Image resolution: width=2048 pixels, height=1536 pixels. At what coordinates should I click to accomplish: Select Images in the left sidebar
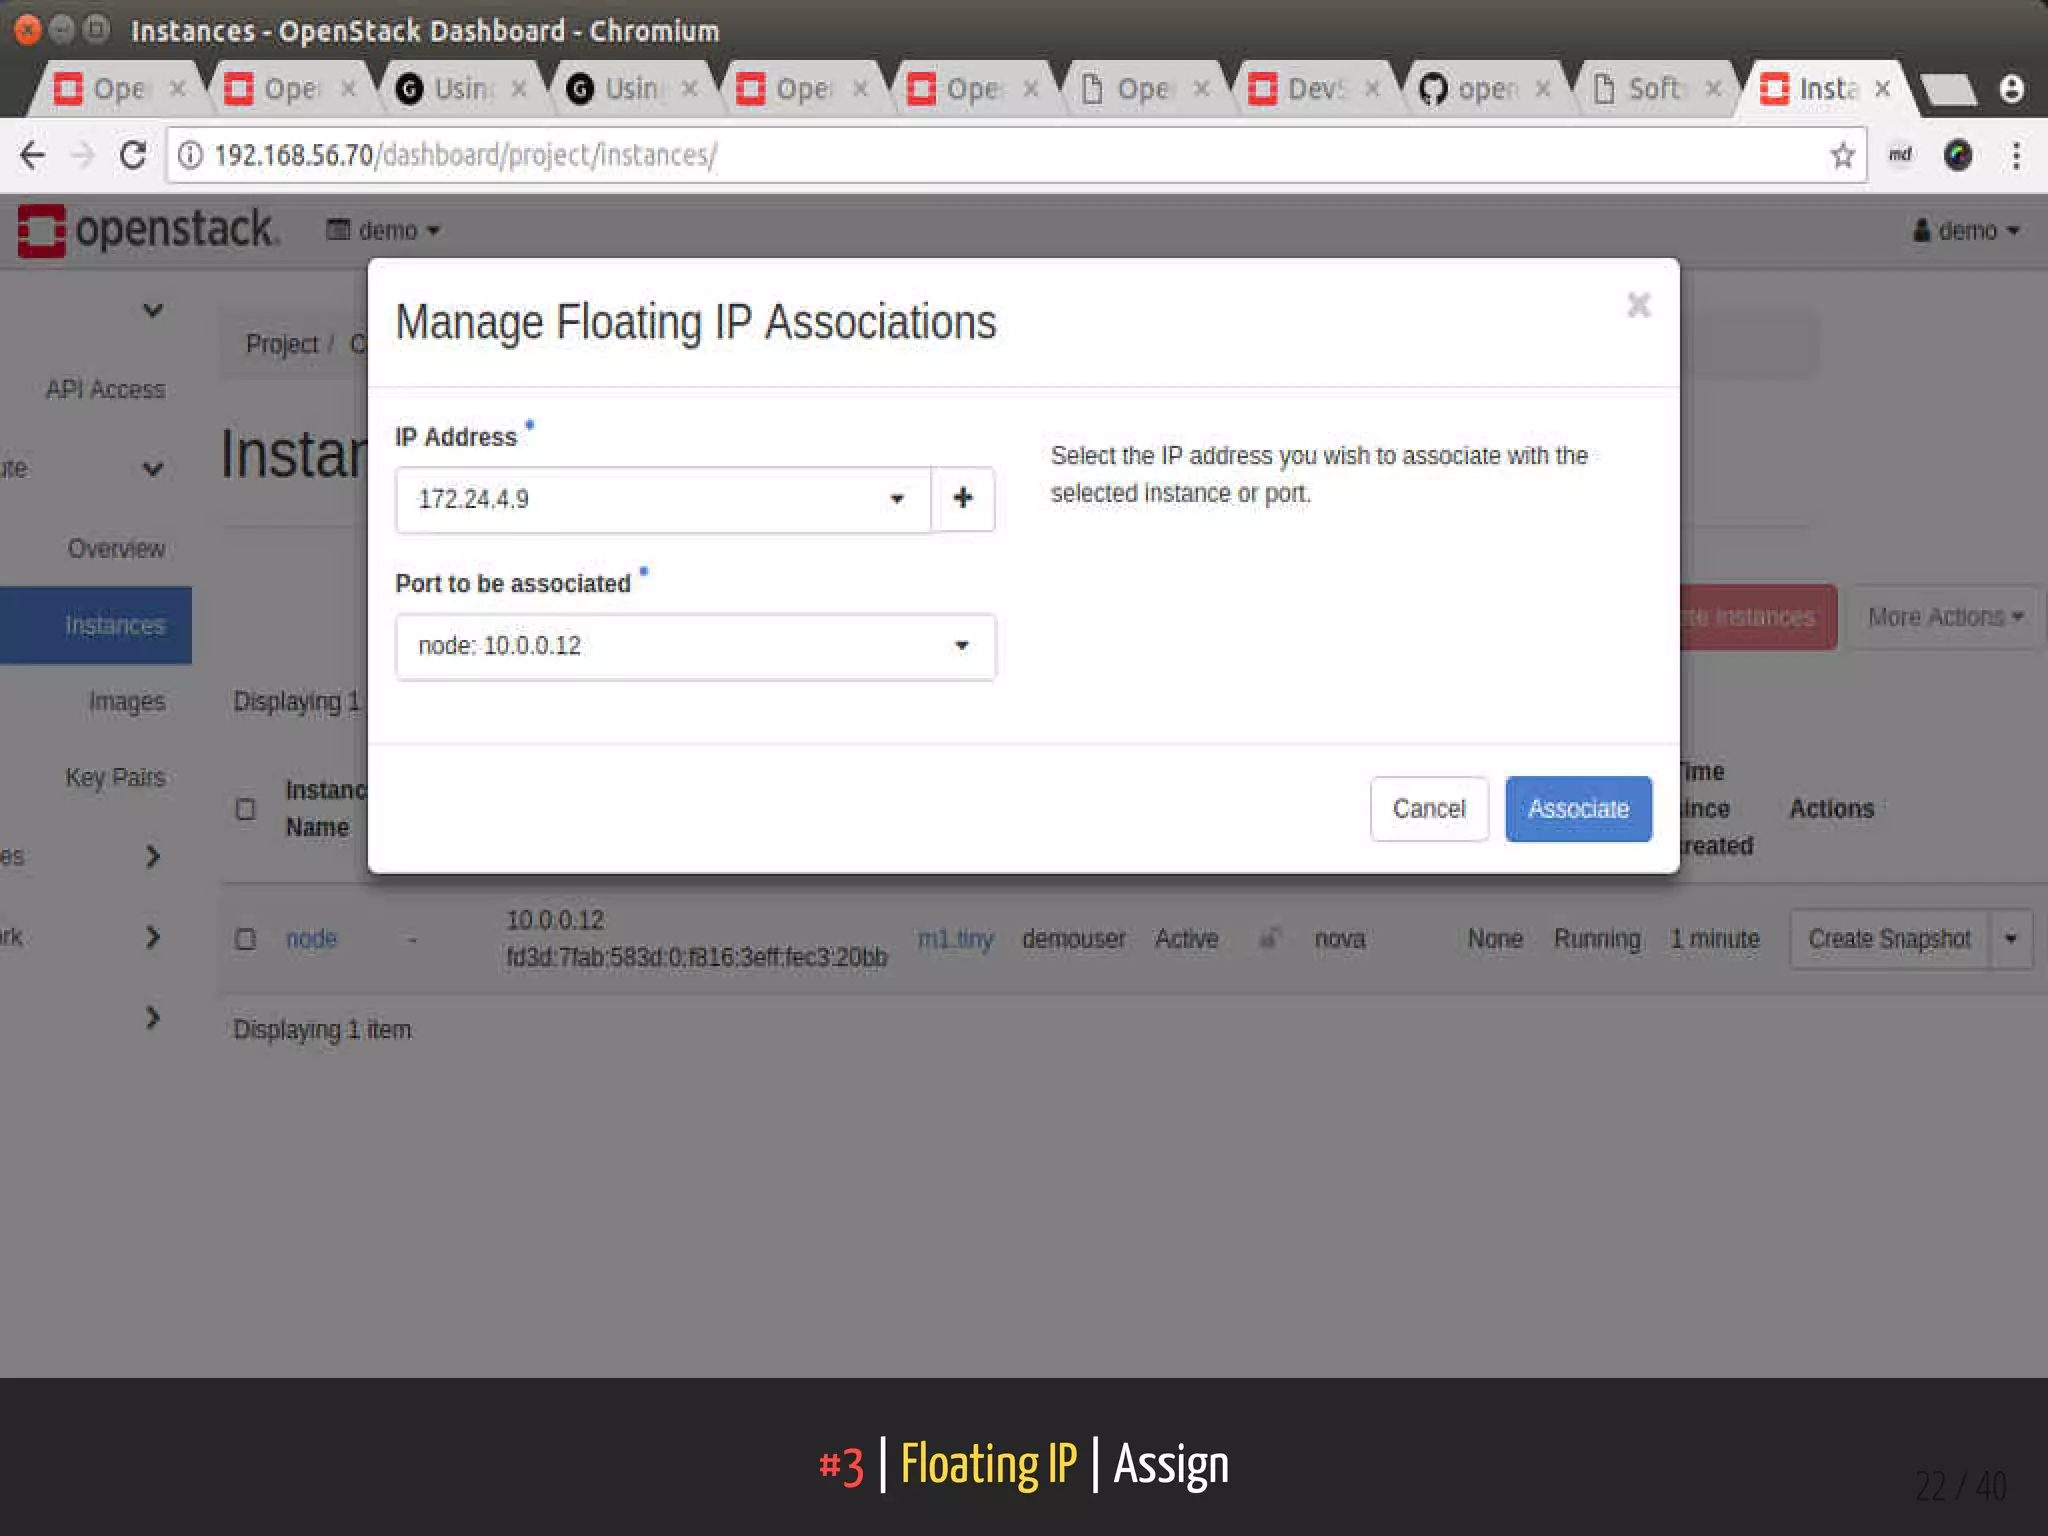click(x=126, y=701)
